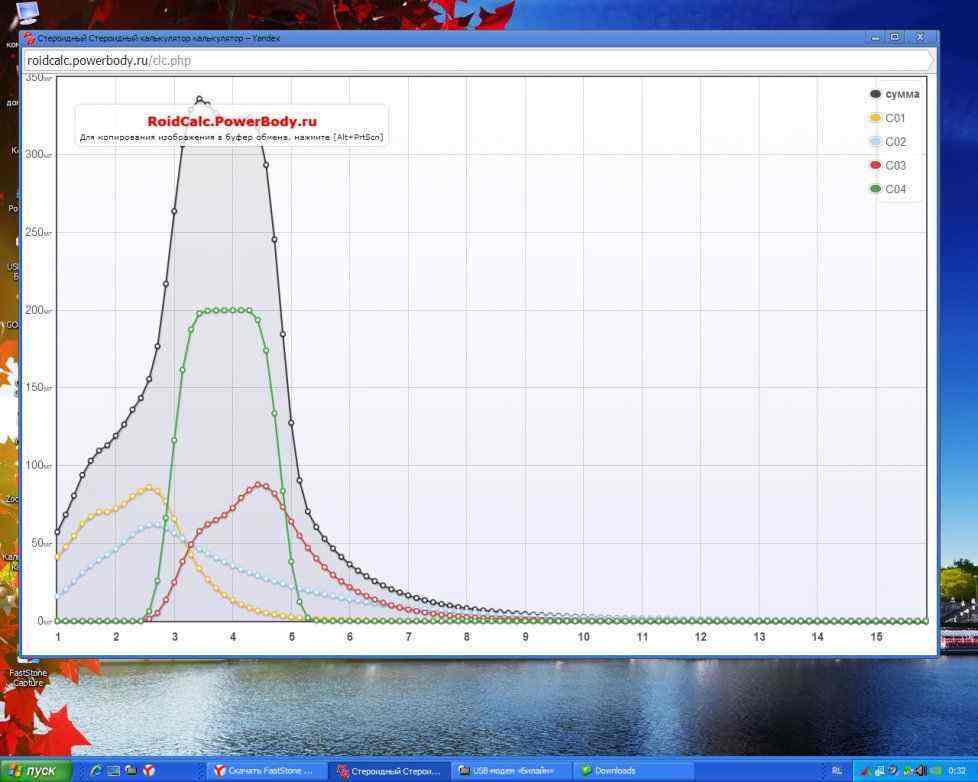Click the first quick launch icon
This screenshot has width=978, height=782.
[96, 771]
